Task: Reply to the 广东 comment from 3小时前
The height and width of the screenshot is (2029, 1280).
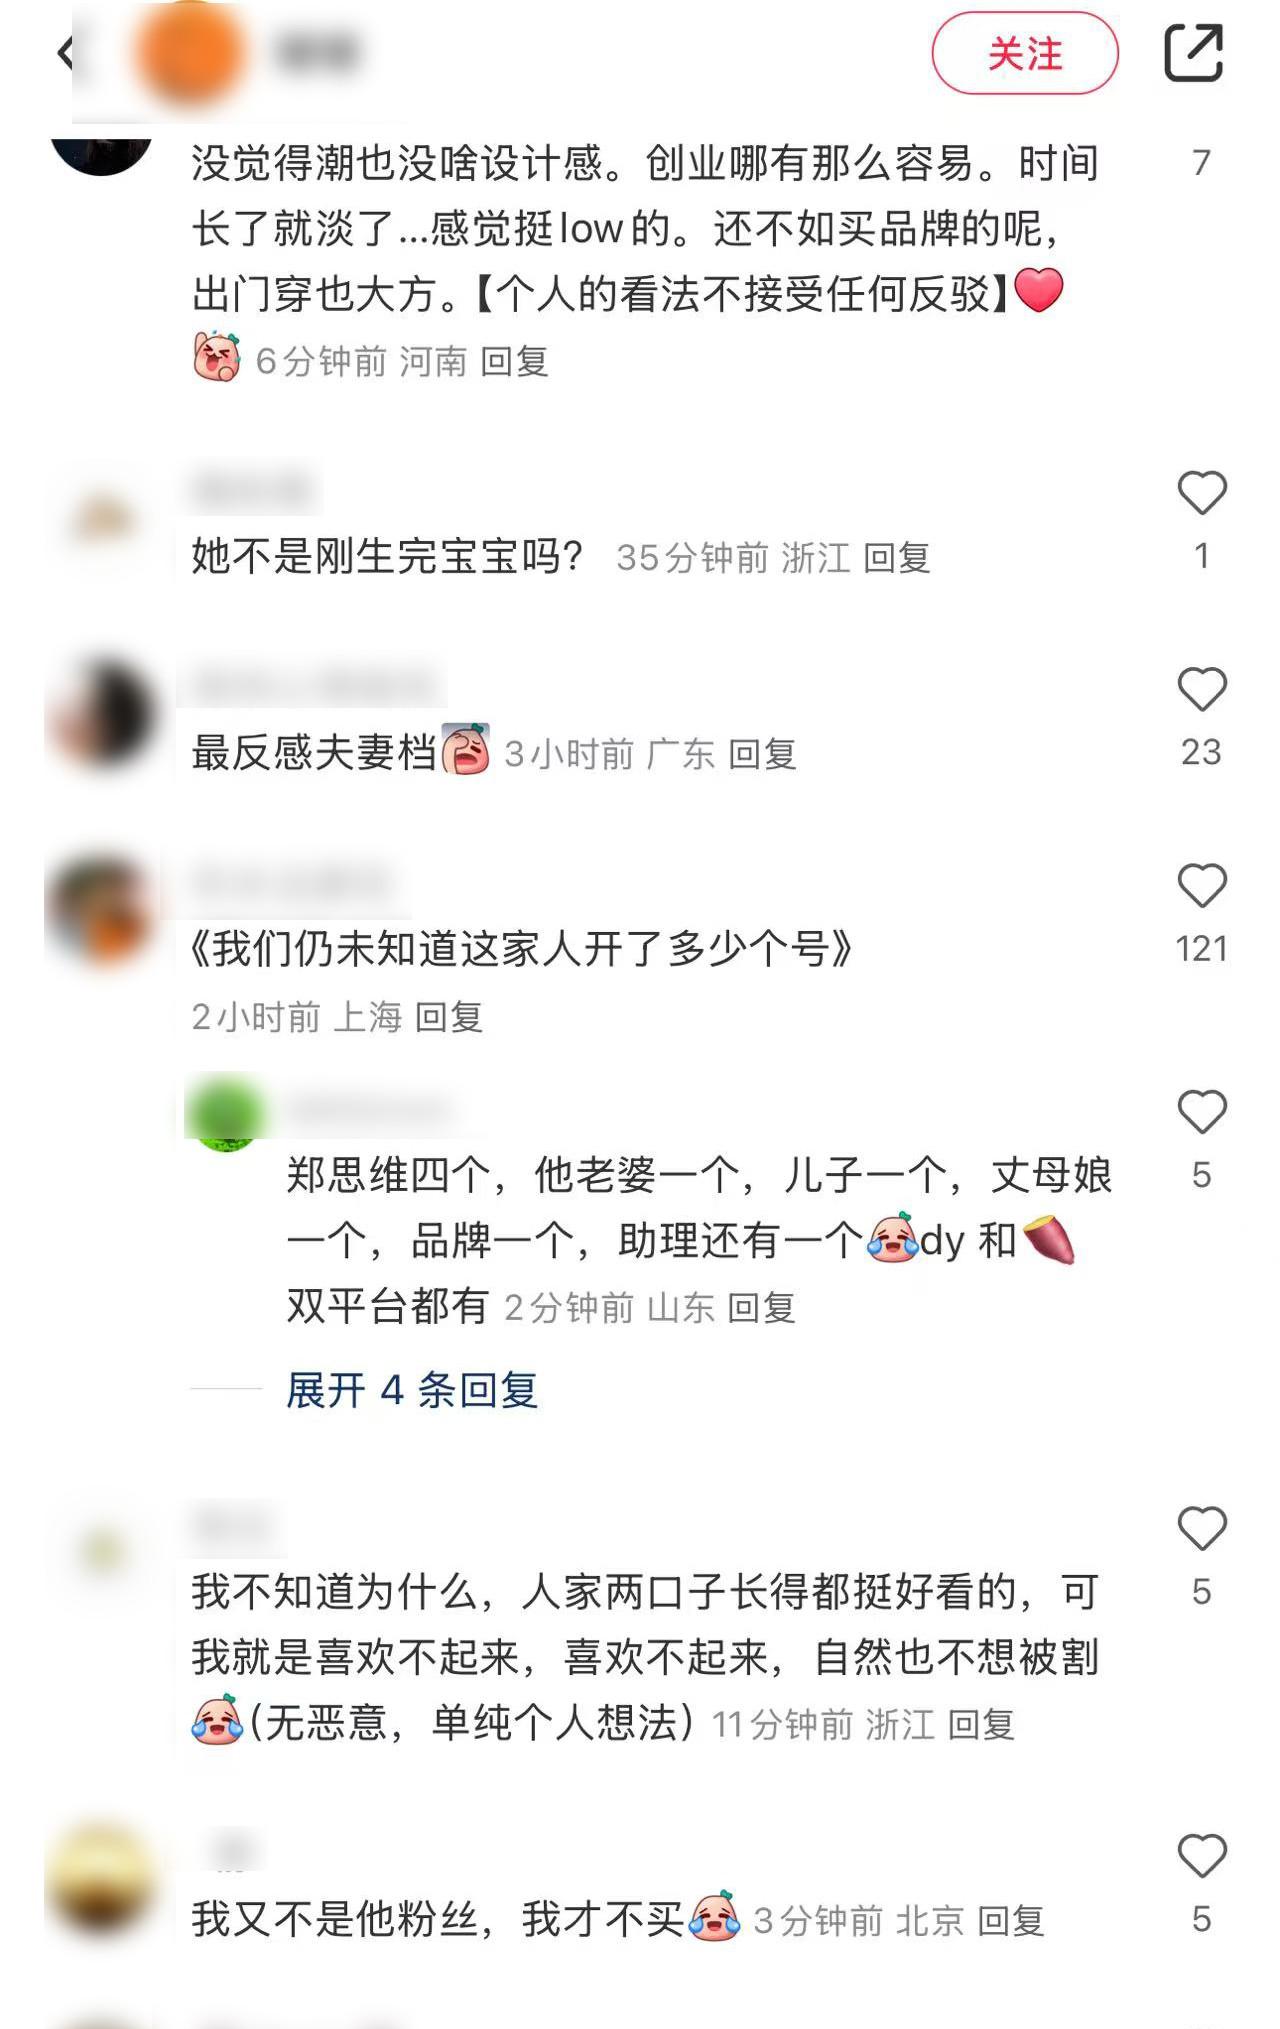Action: (762, 753)
